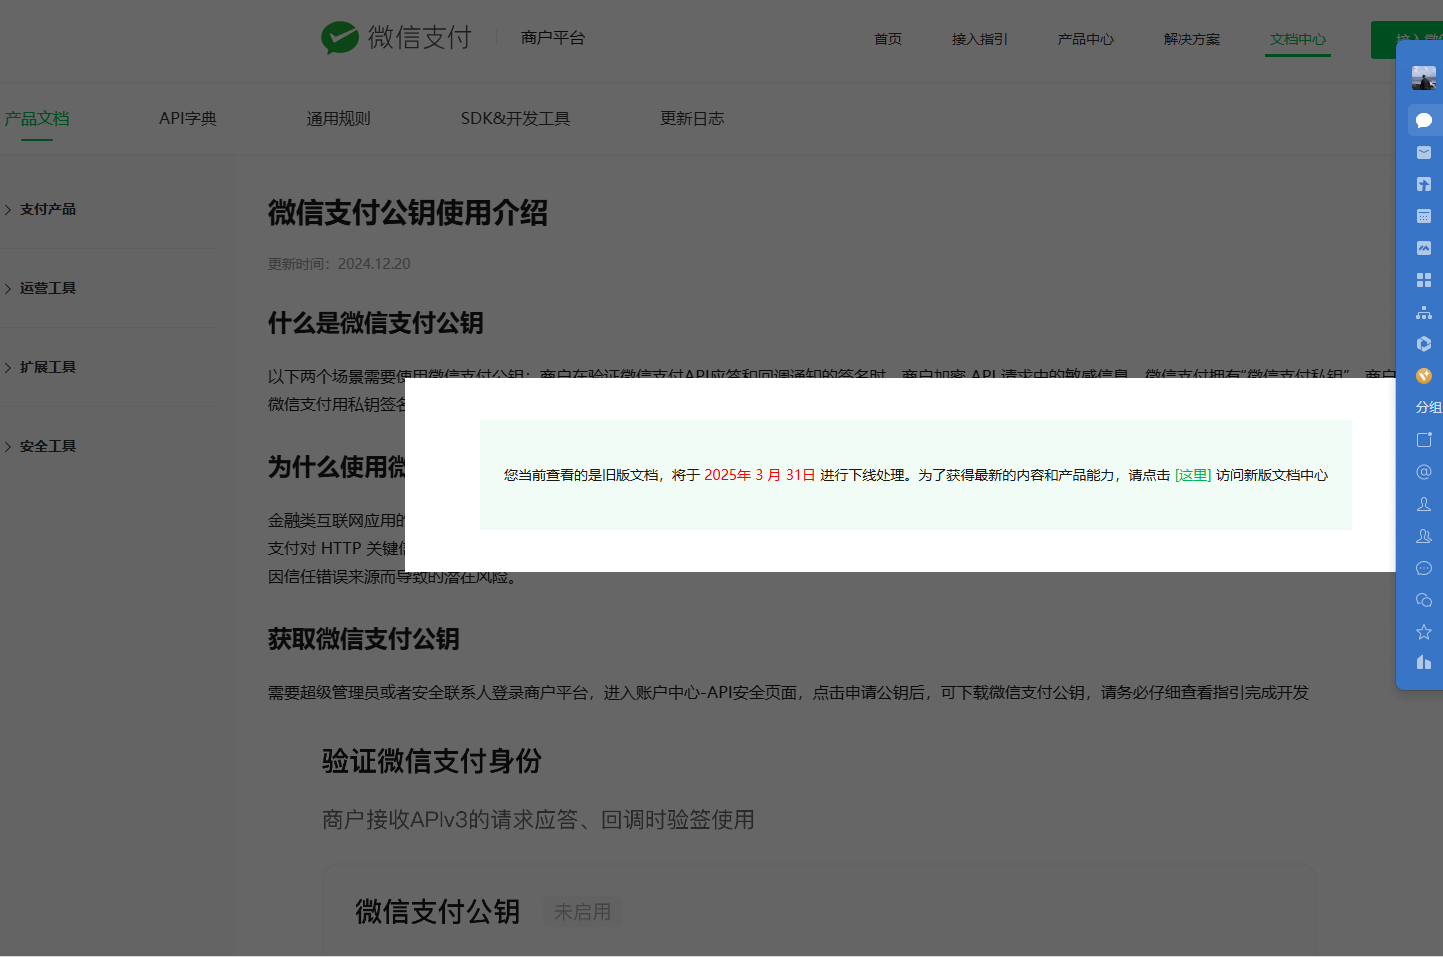Switch to the 更新日志 tab
This screenshot has width=1443, height=957.
692,118
